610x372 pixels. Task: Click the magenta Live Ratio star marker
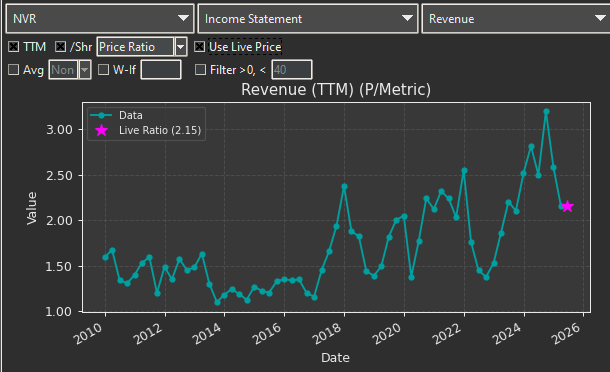pyautogui.click(x=568, y=206)
